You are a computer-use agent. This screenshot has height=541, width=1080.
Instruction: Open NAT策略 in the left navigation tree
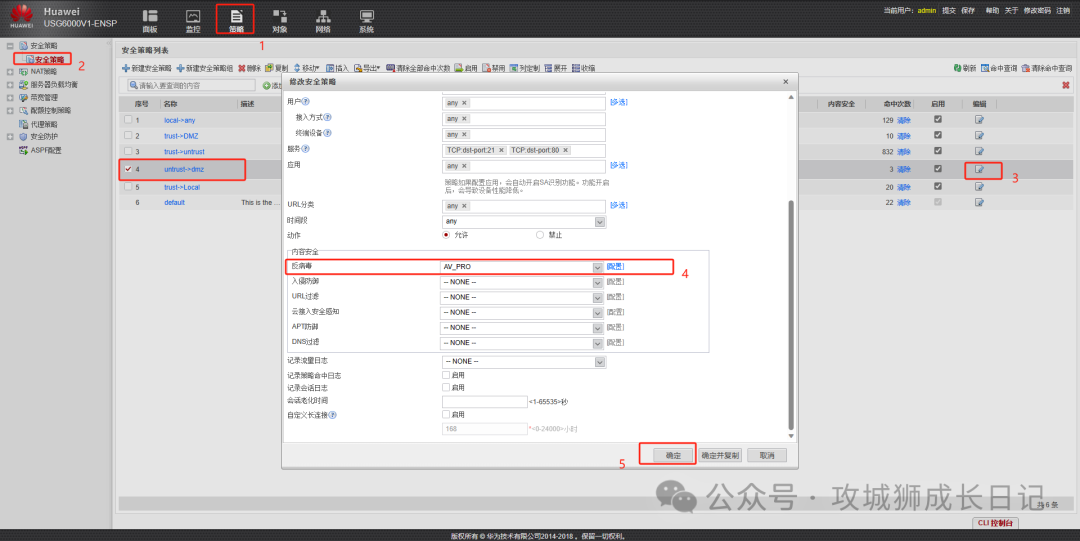pyautogui.click(x=43, y=72)
